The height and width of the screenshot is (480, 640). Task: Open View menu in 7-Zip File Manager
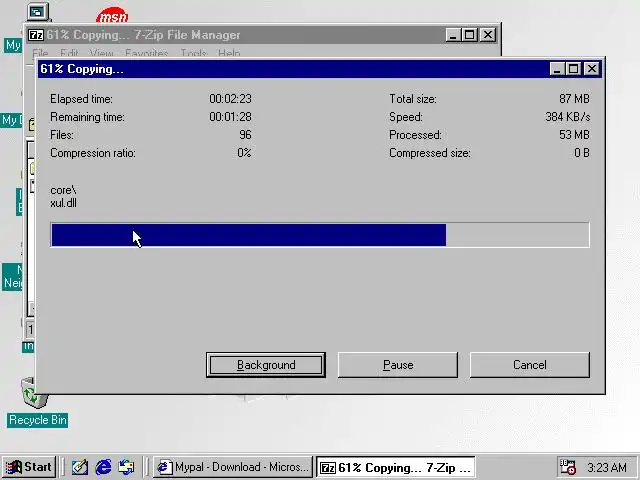pos(101,53)
